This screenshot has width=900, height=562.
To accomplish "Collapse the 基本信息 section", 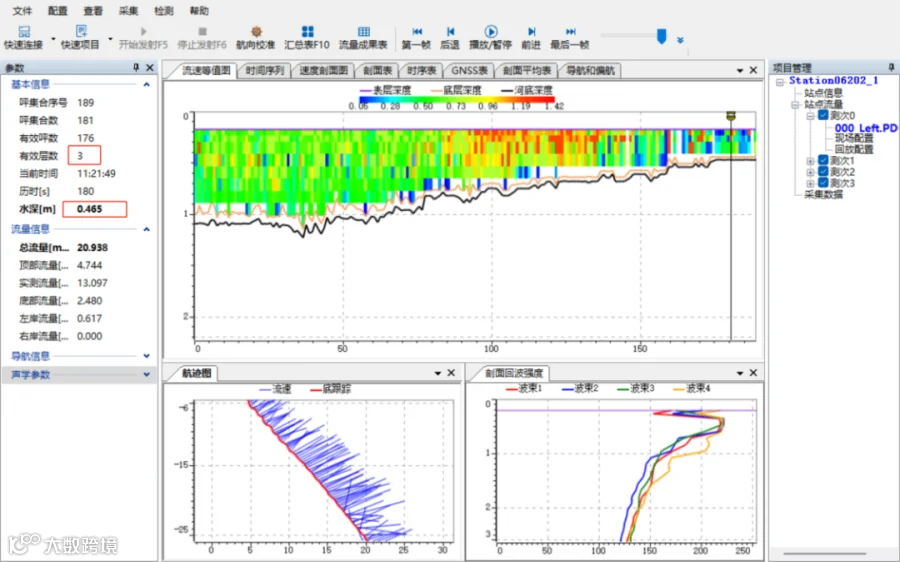I will [147, 85].
